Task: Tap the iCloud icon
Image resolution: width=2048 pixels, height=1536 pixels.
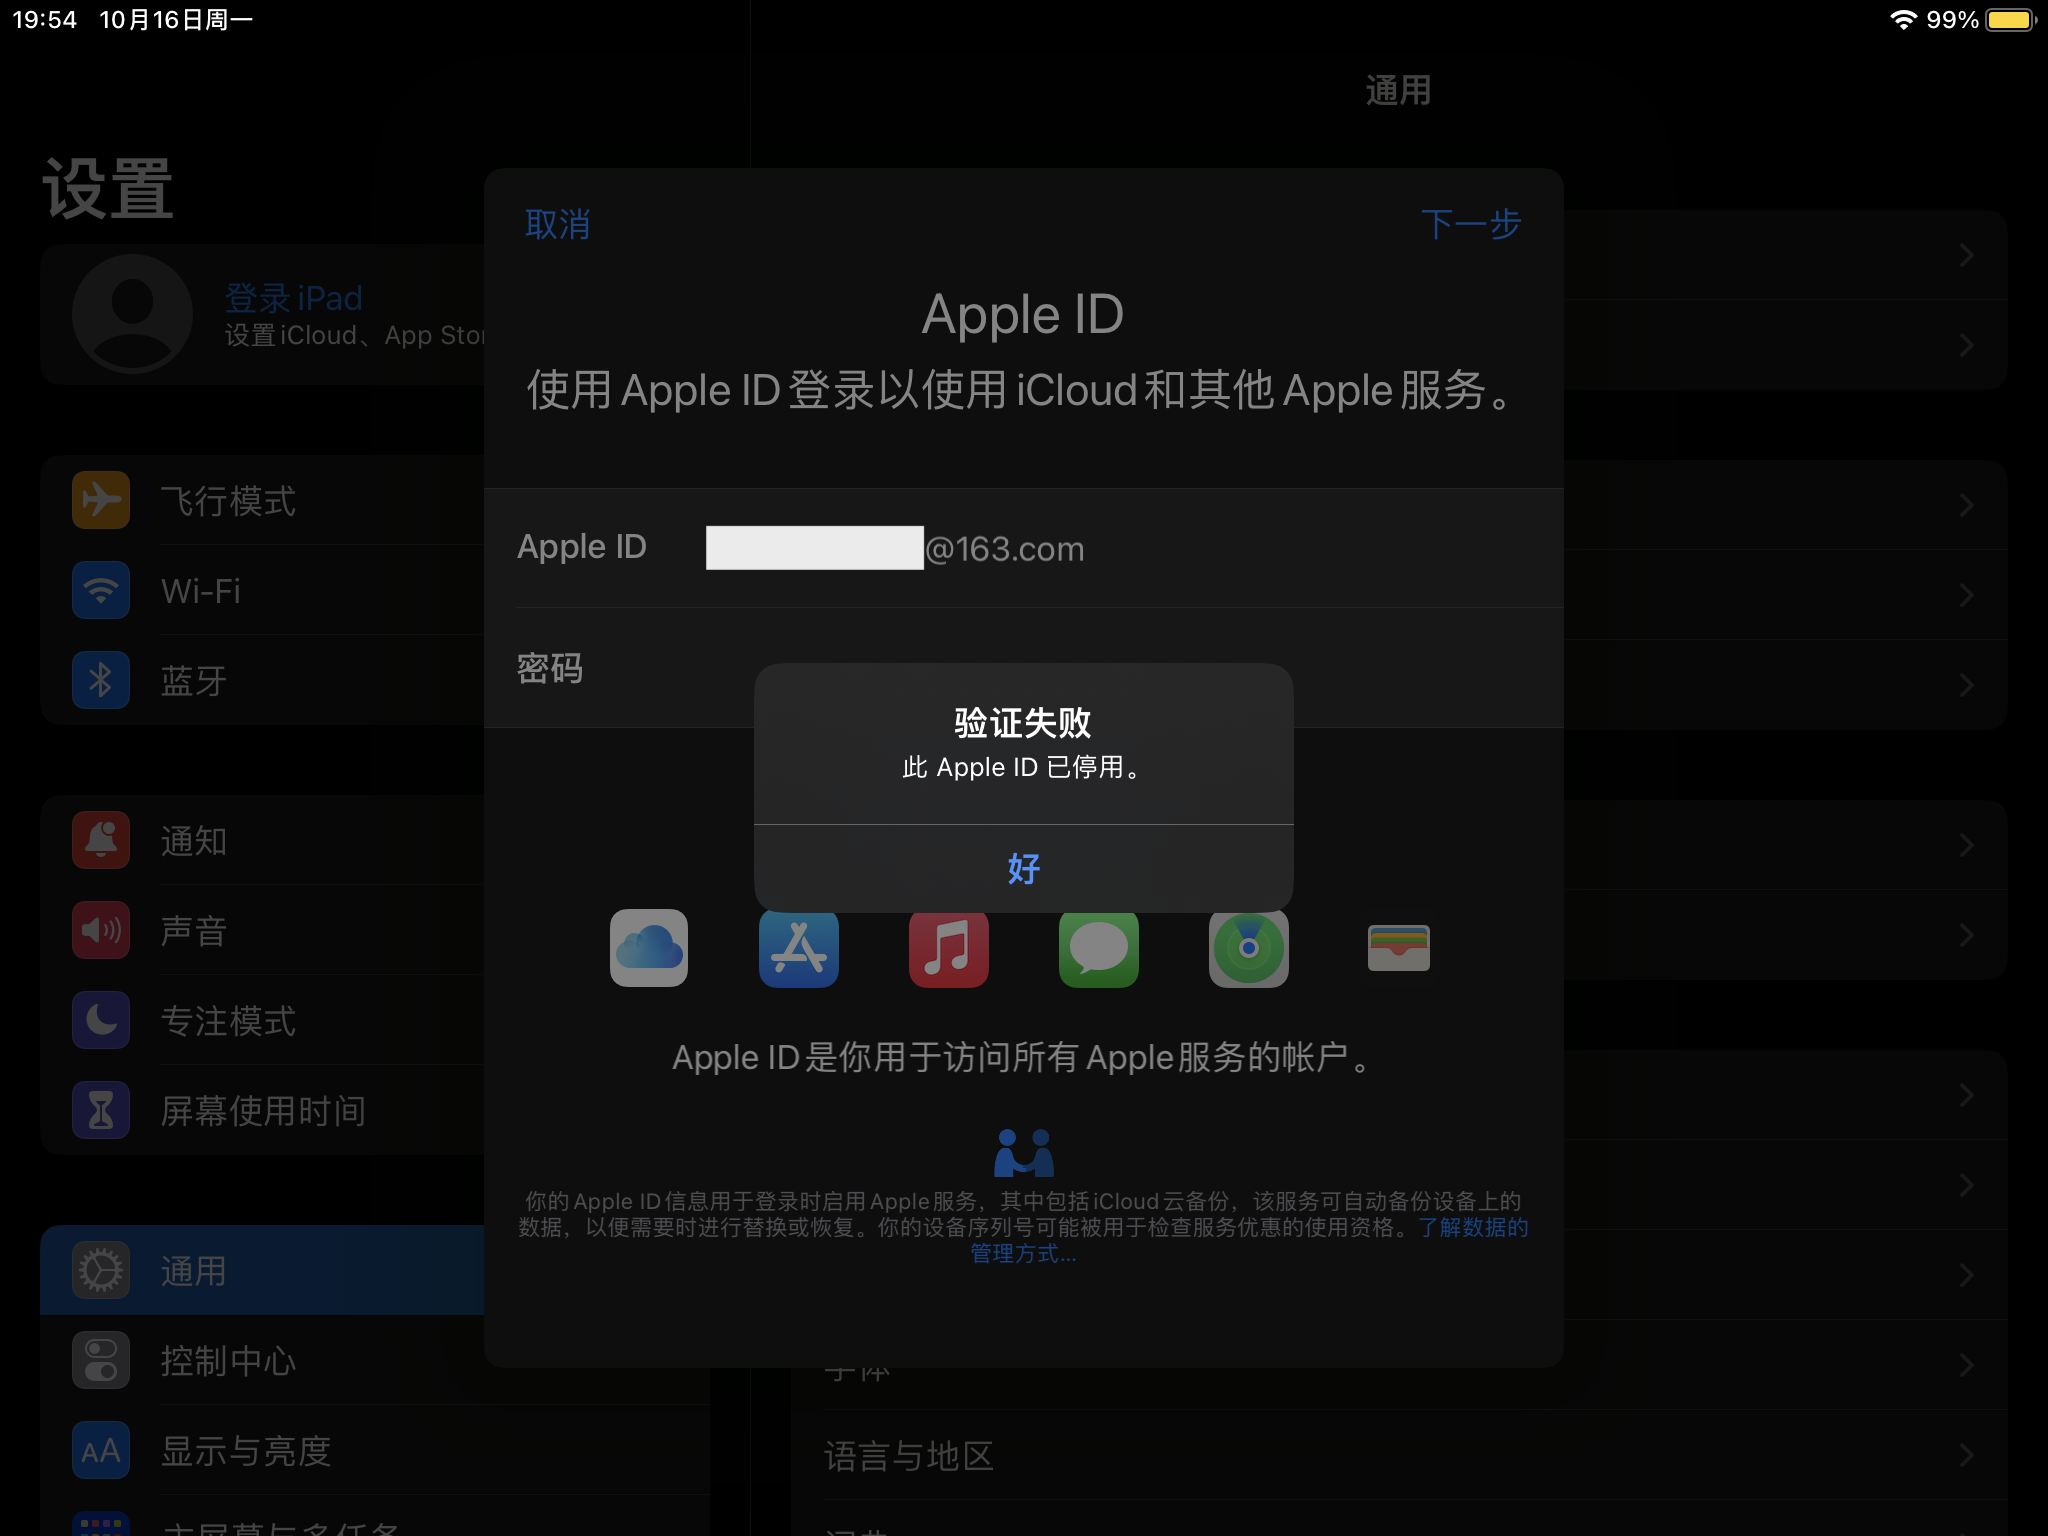Action: [x=649, y=948]
